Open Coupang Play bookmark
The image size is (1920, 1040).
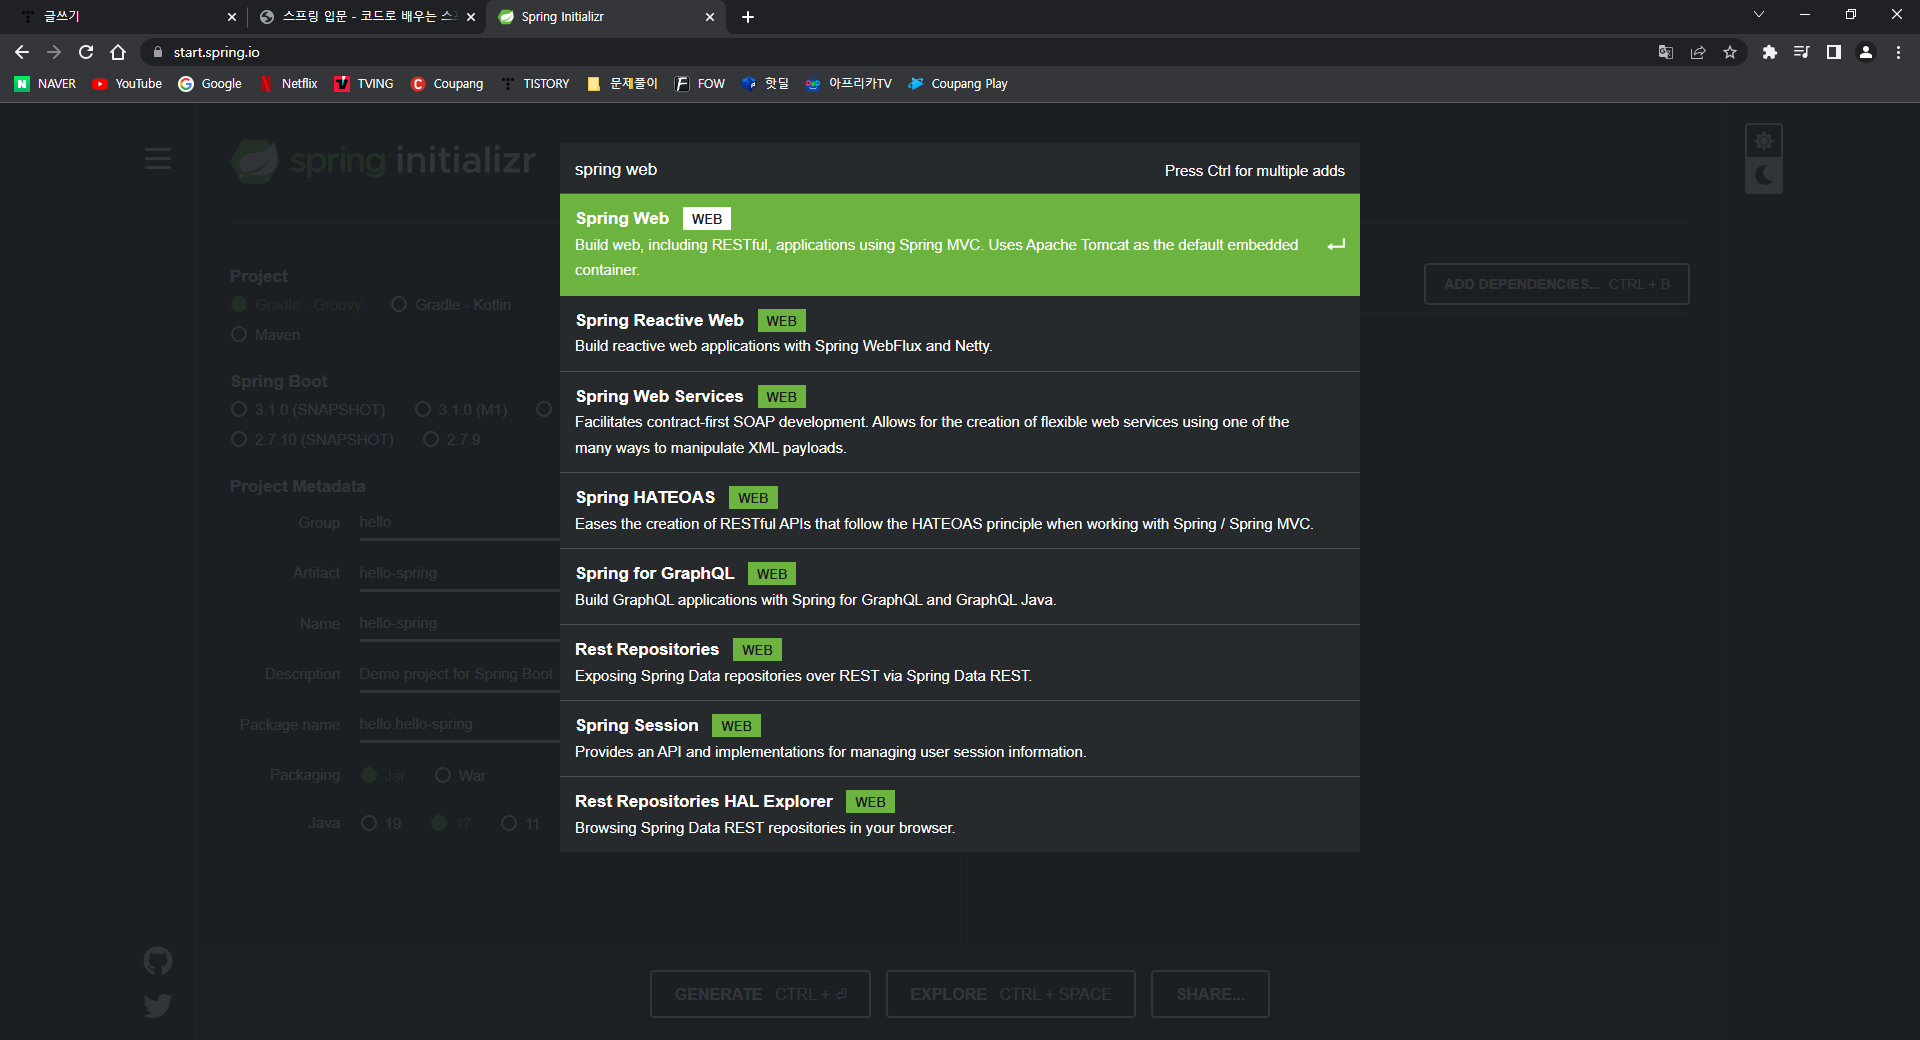(x=958, y=84)
